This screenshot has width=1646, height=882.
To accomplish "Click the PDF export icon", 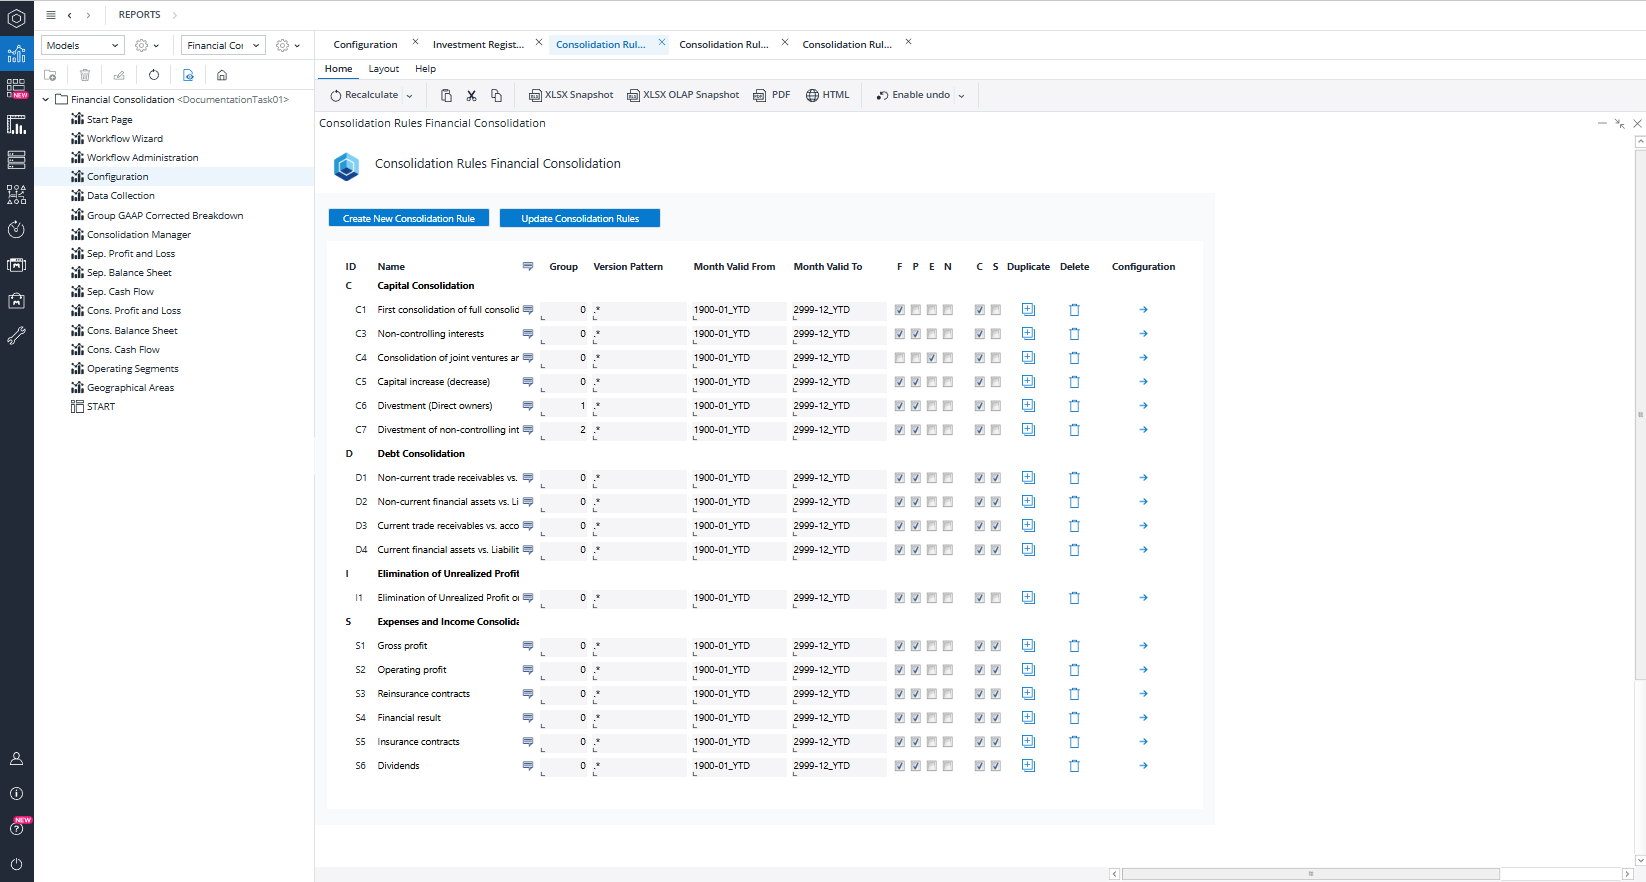I will click(x=760, y=96).
